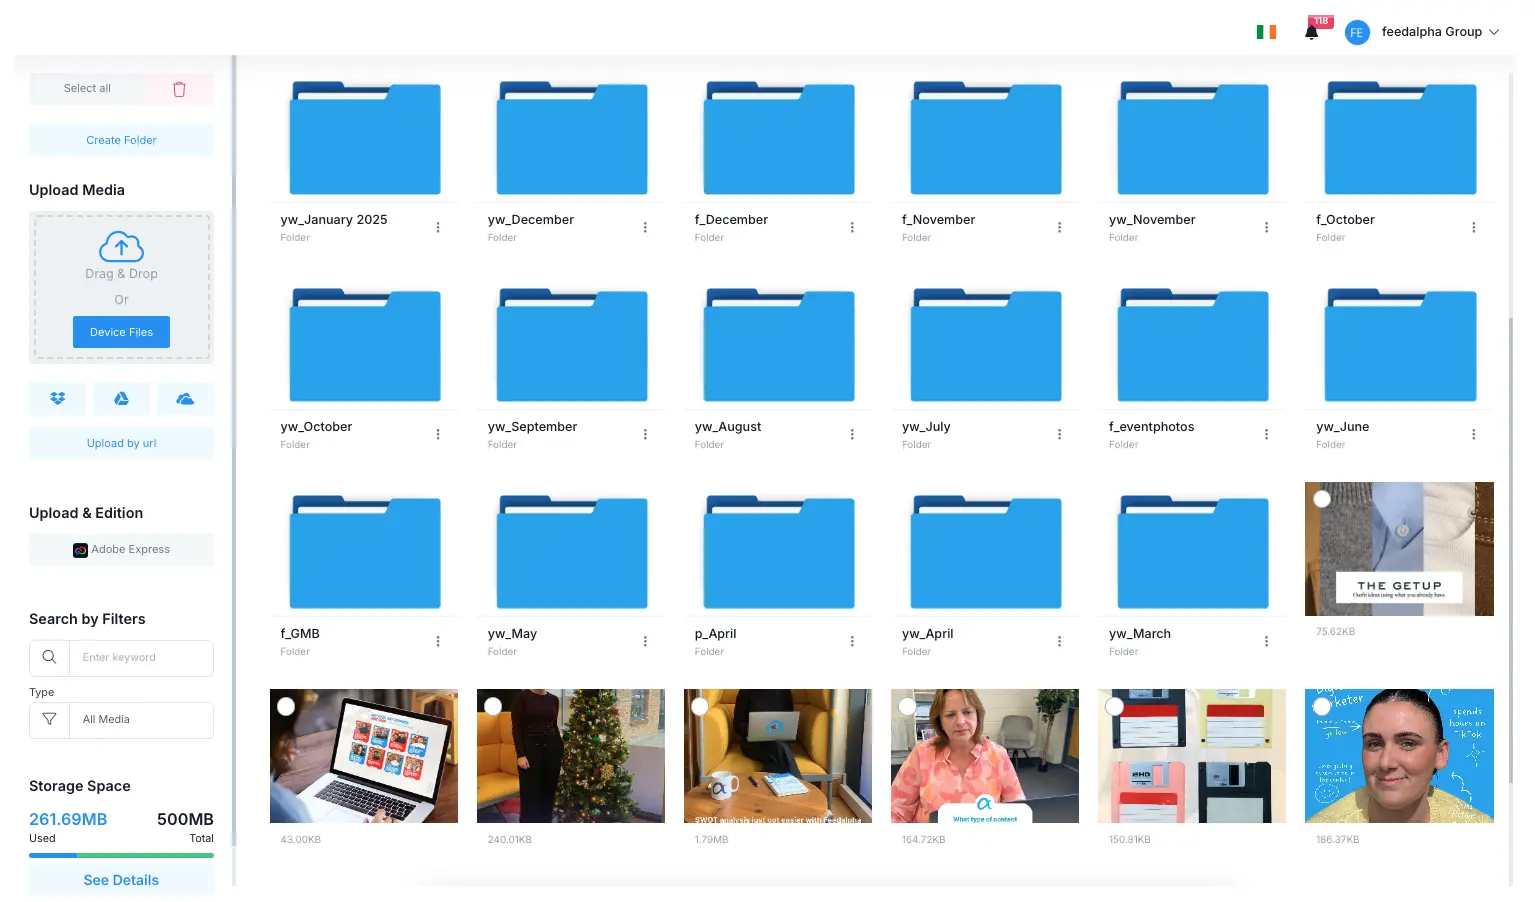Open Dropbox upload source

coord(58,399)
